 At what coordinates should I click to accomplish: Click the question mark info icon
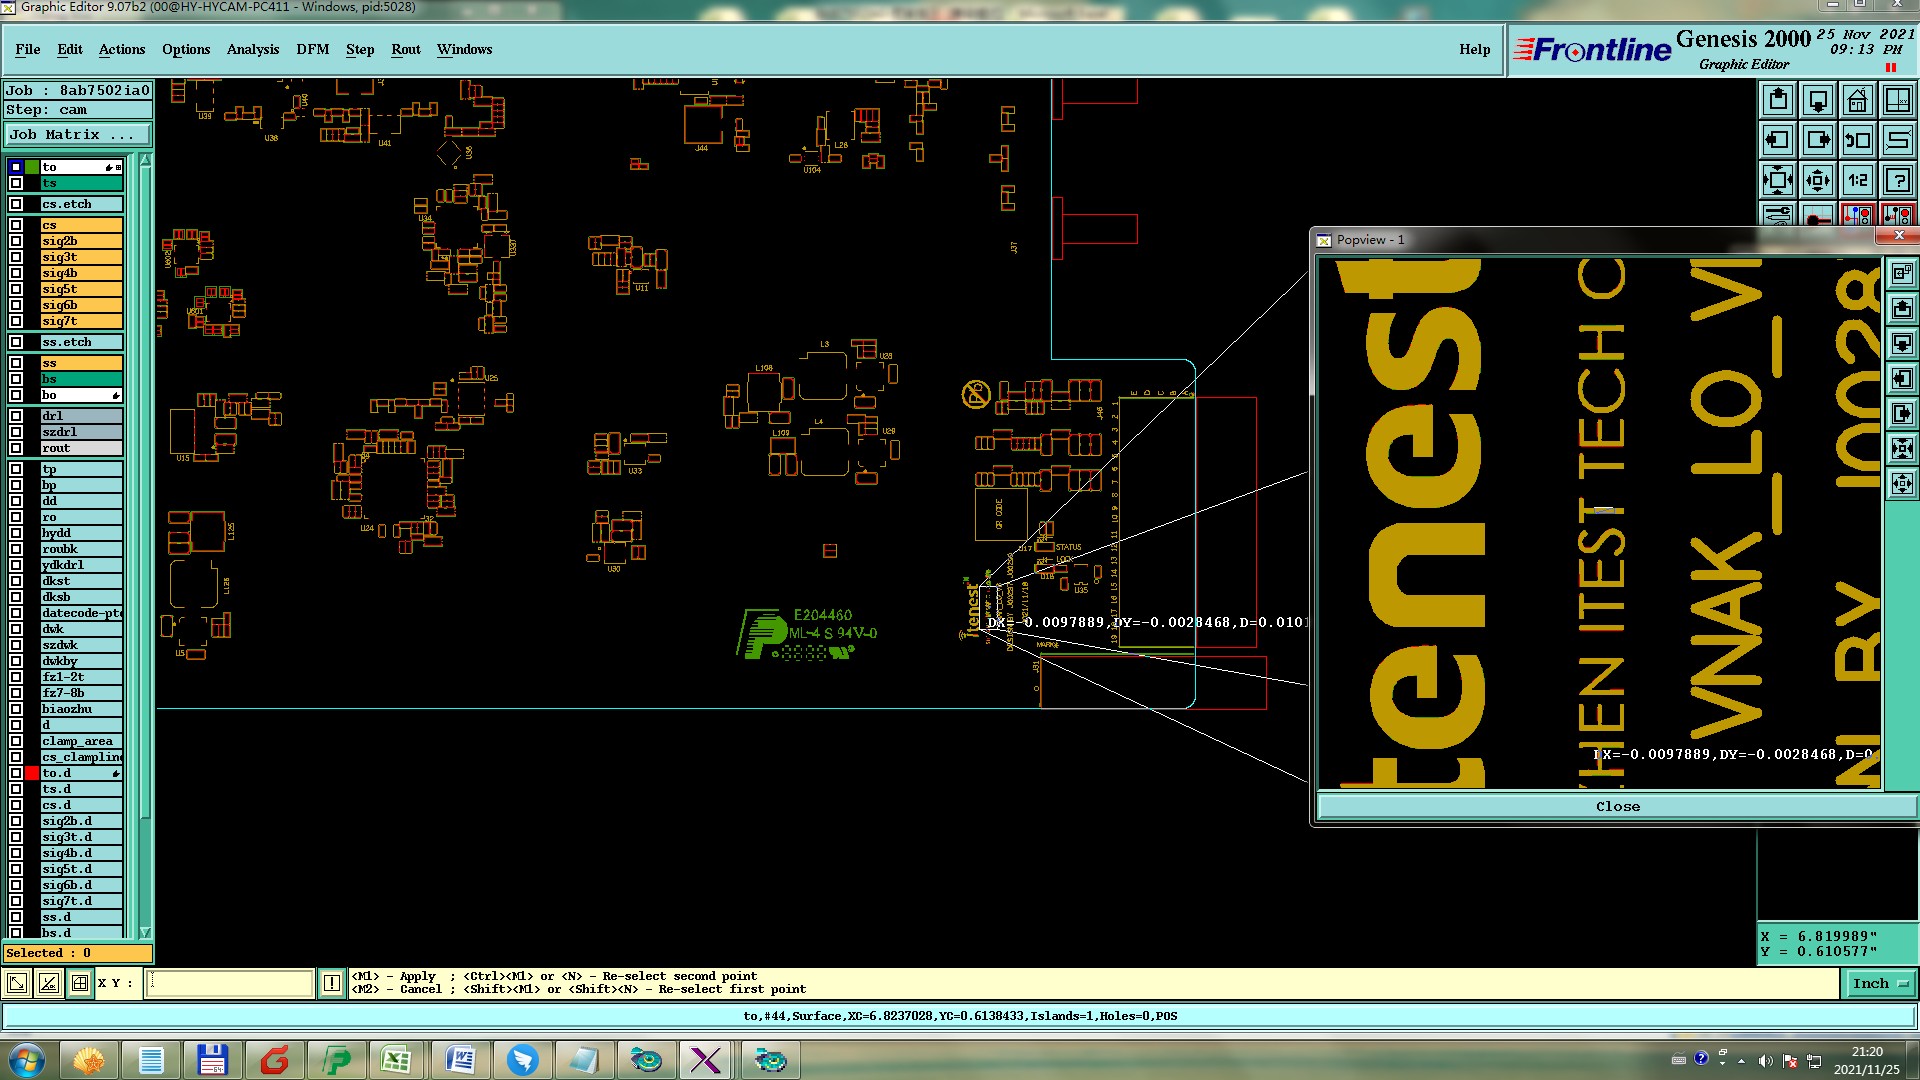(1898, 180)
